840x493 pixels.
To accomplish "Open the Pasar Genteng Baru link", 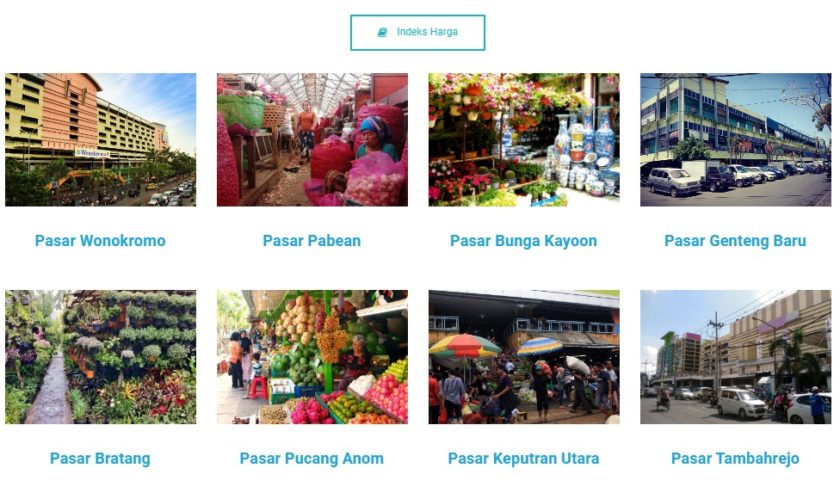I will [x=735, y=241].
